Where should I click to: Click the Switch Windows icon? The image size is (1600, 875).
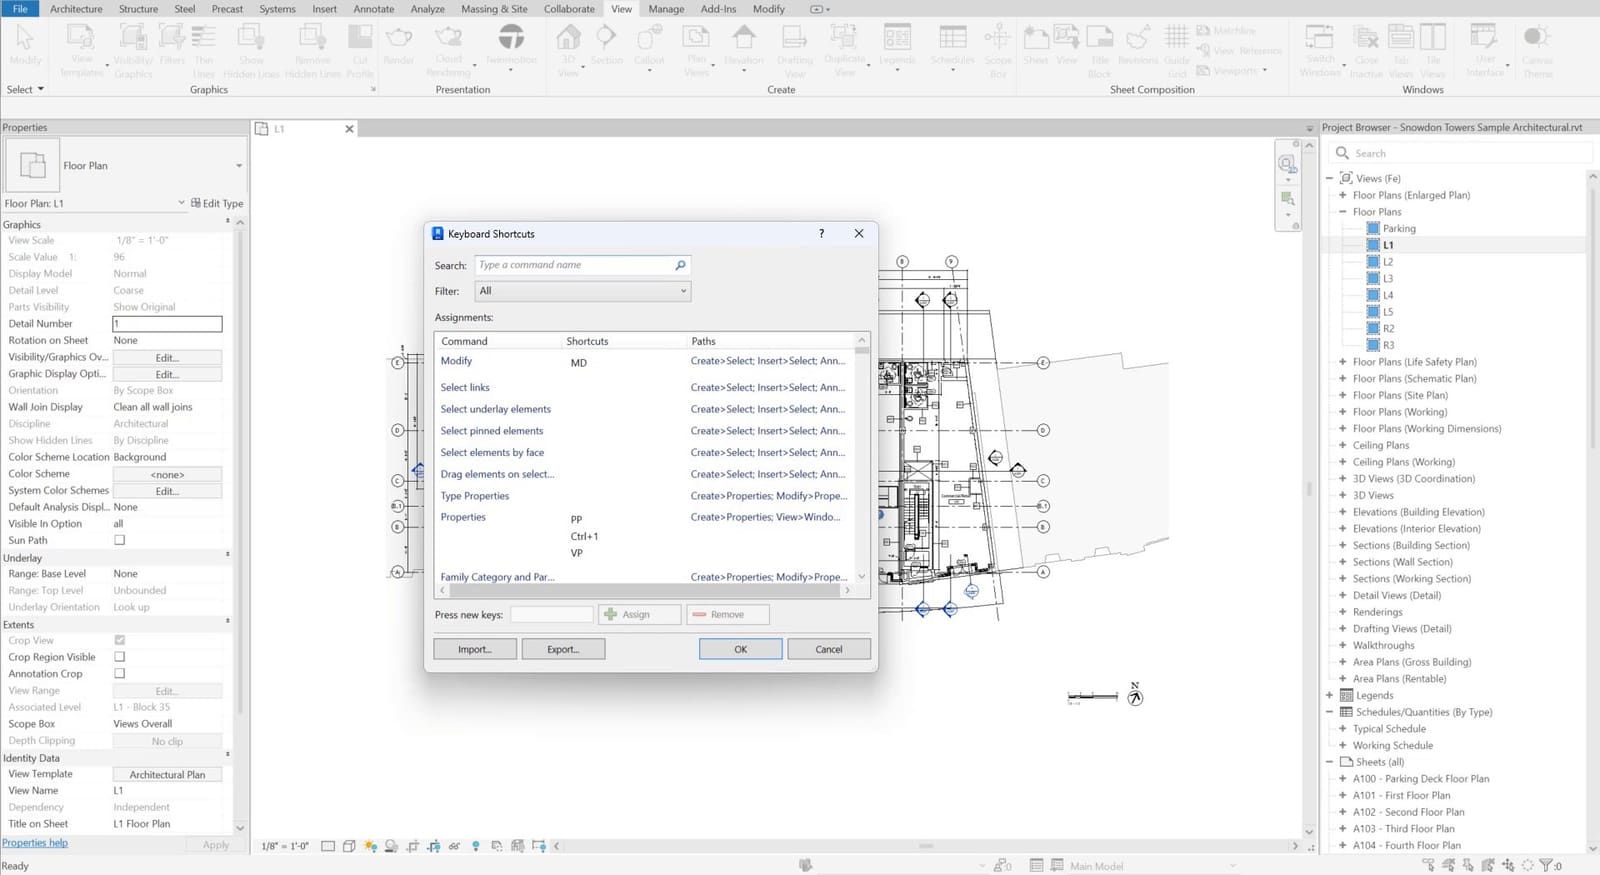[1320, 38]
